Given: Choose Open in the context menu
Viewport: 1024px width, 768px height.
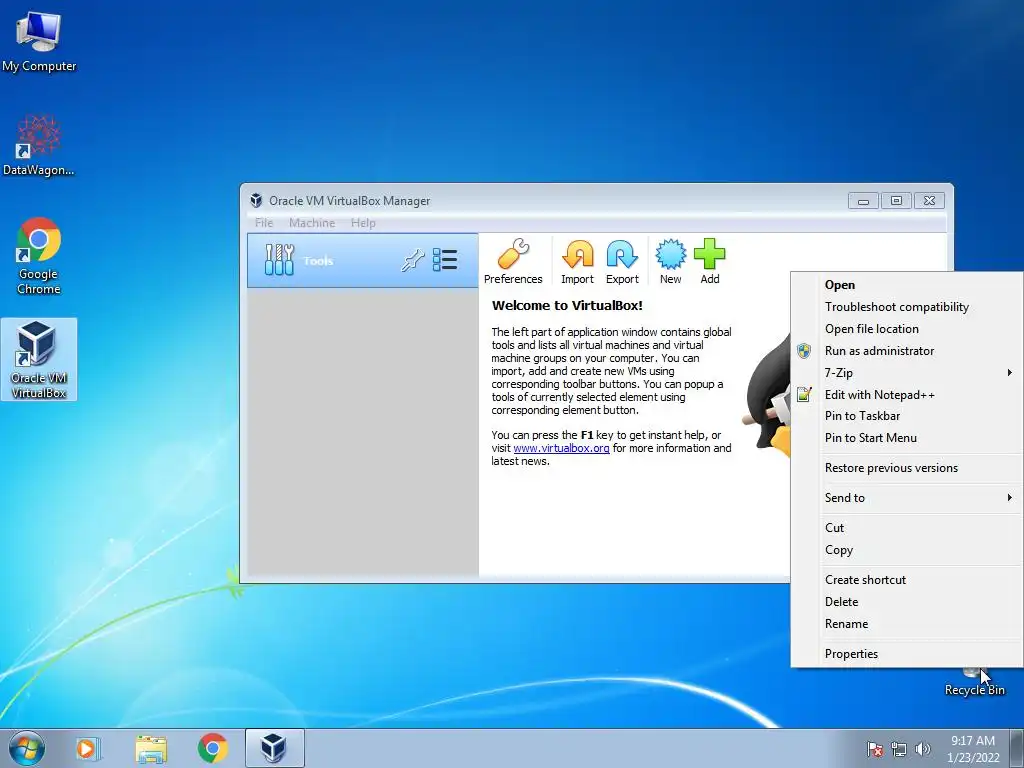Looking at the screenshot, I should point(907,285).
